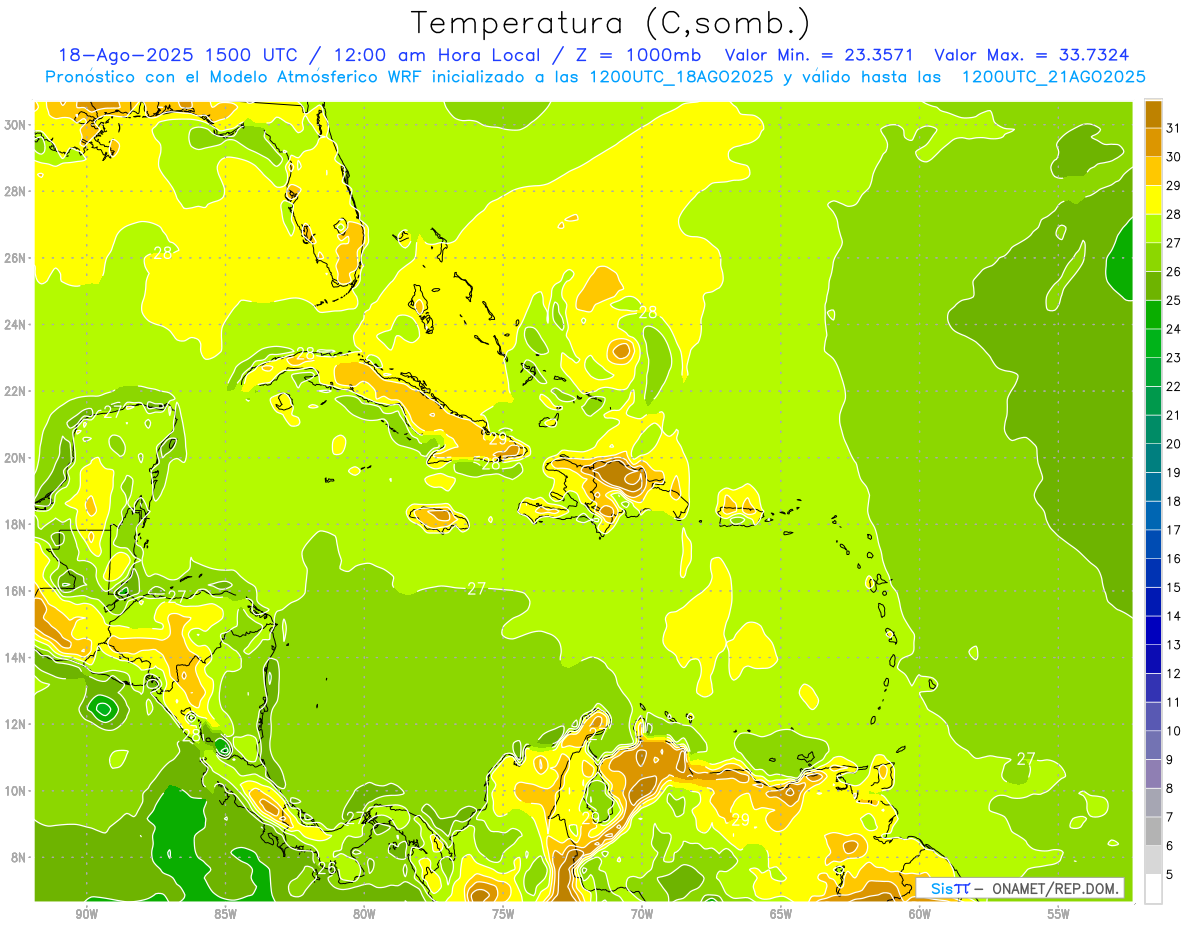The height and width of the screenshot is (927, 1200).
Task: Select the dark-blue legend swatch between 12 and 13
Action: pos(1153,659)
